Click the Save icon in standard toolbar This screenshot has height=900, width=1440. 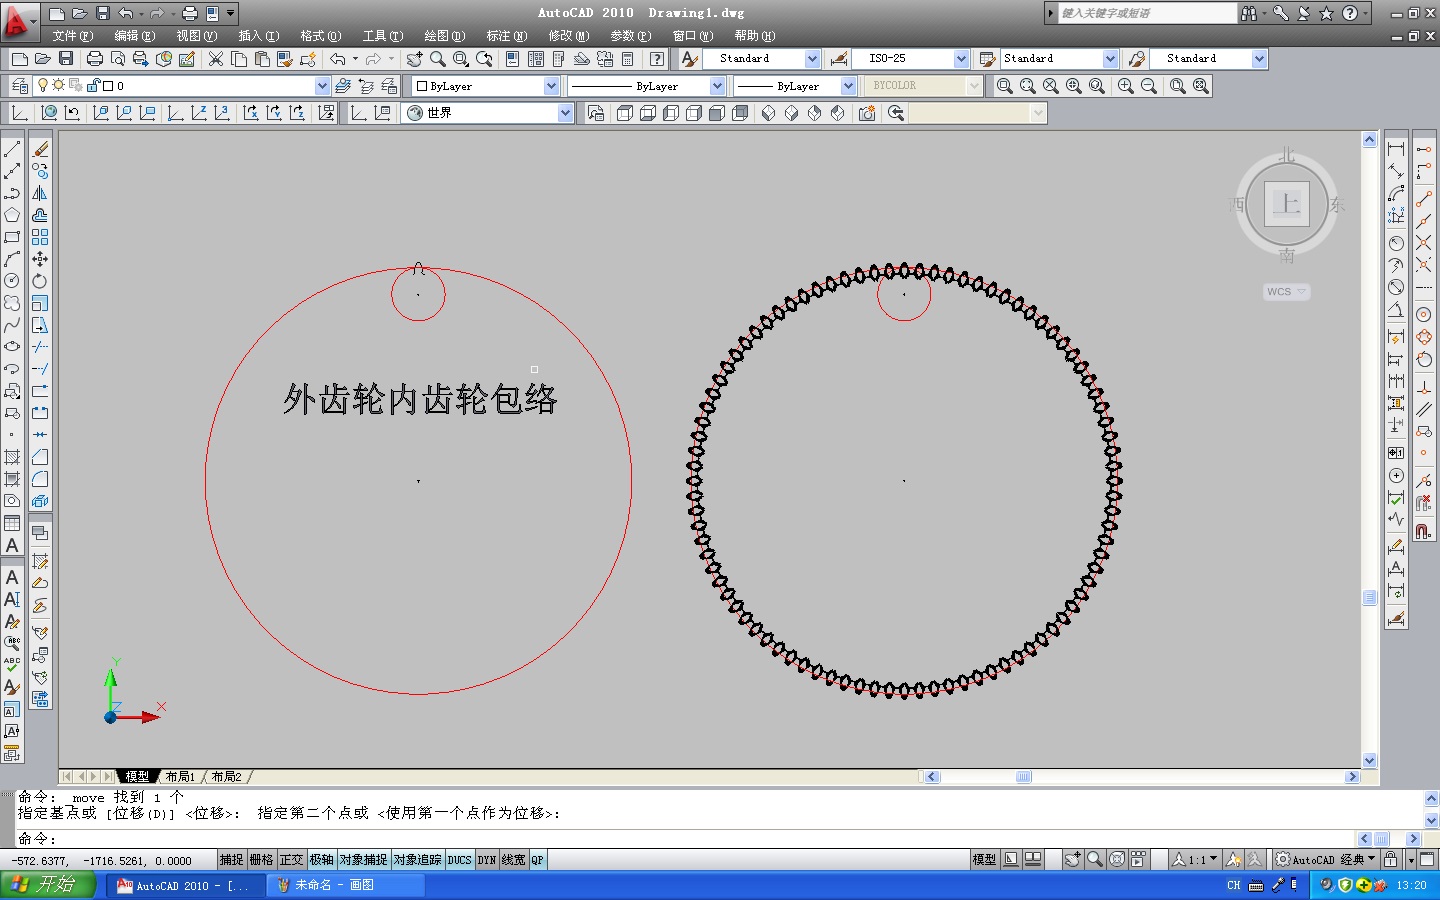pos(66,59)
